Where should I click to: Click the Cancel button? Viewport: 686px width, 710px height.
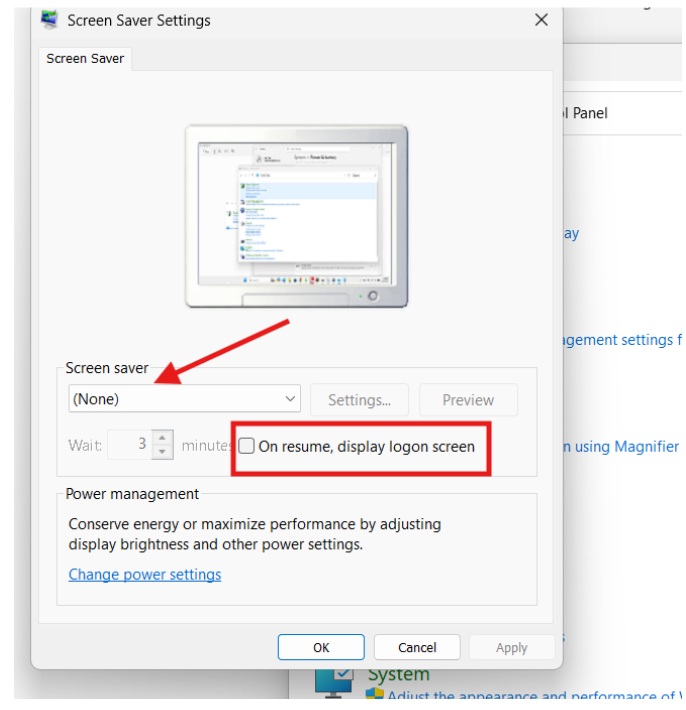[x=417, y=648]
